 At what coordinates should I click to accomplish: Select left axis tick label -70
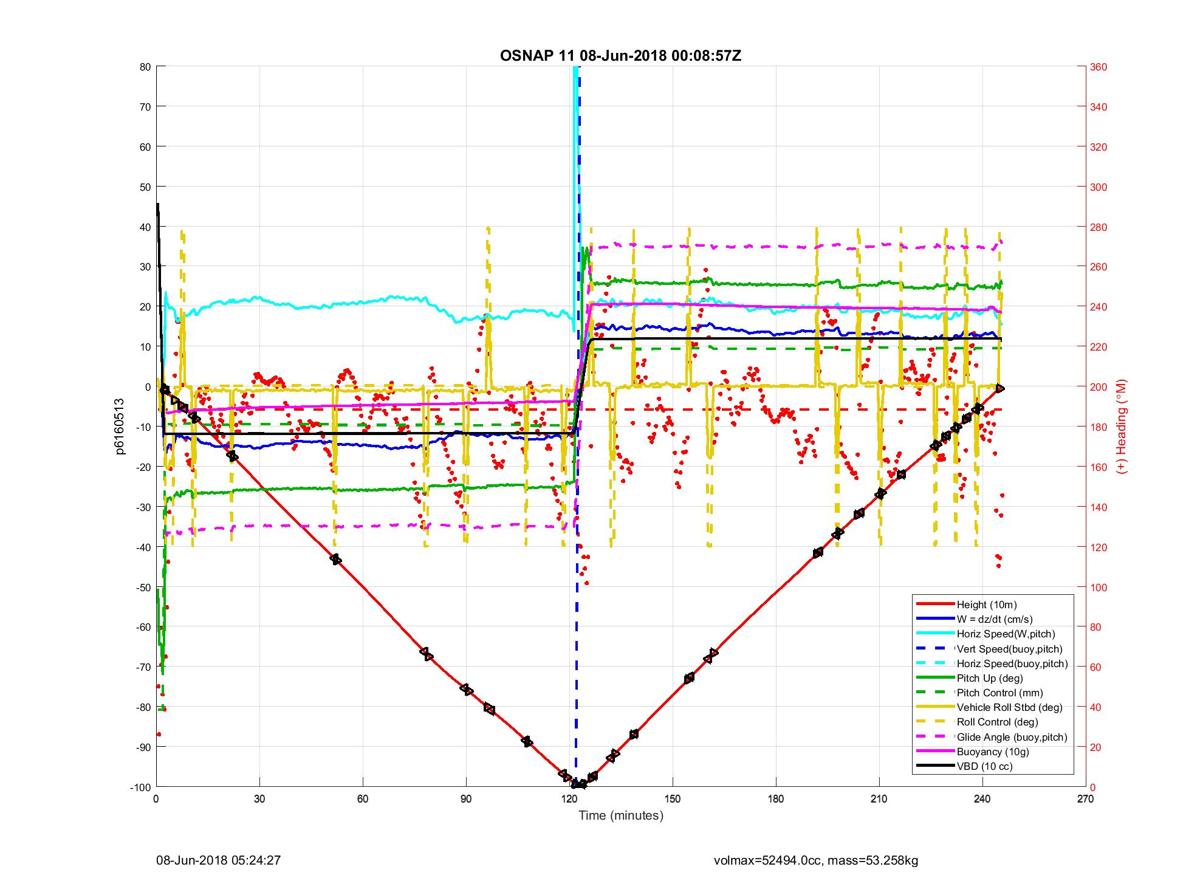click(x=143, y=667)
